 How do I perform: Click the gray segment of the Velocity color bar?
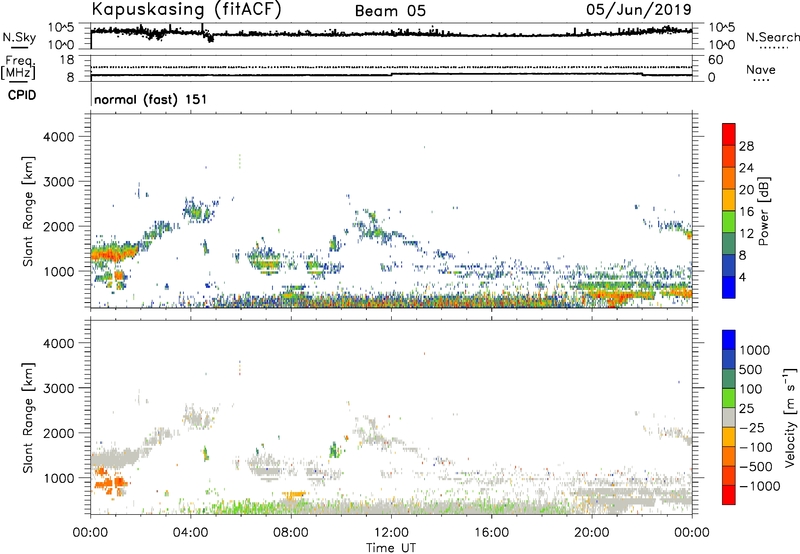coord(729,417)
